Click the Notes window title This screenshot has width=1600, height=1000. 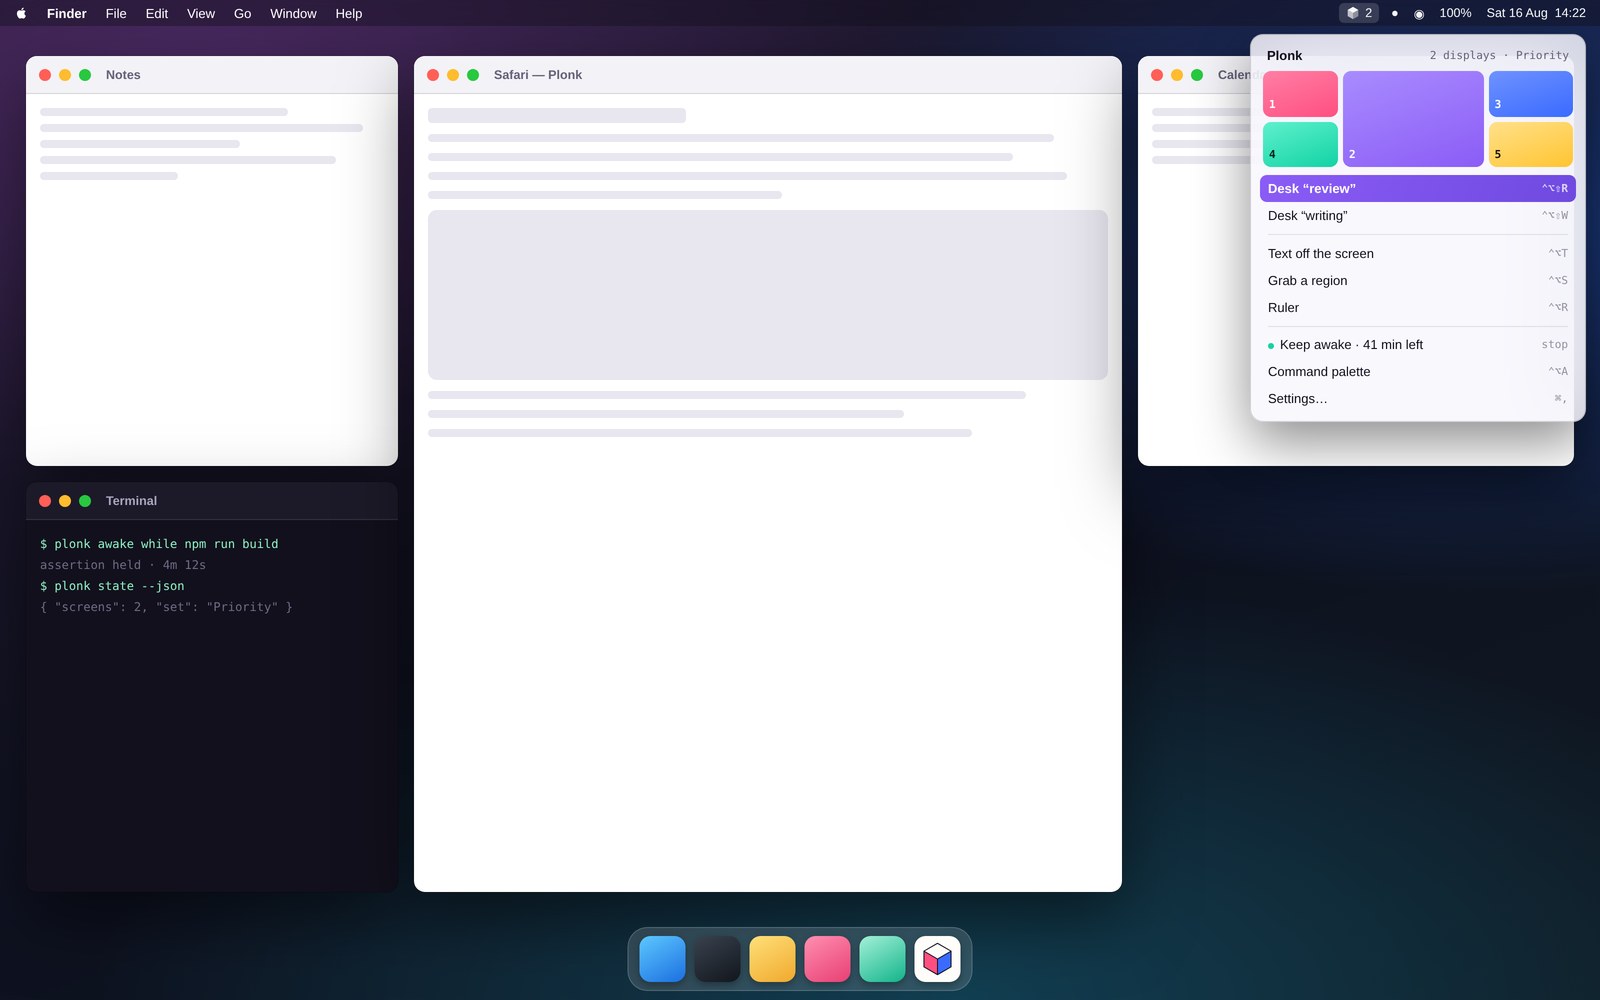123,75
